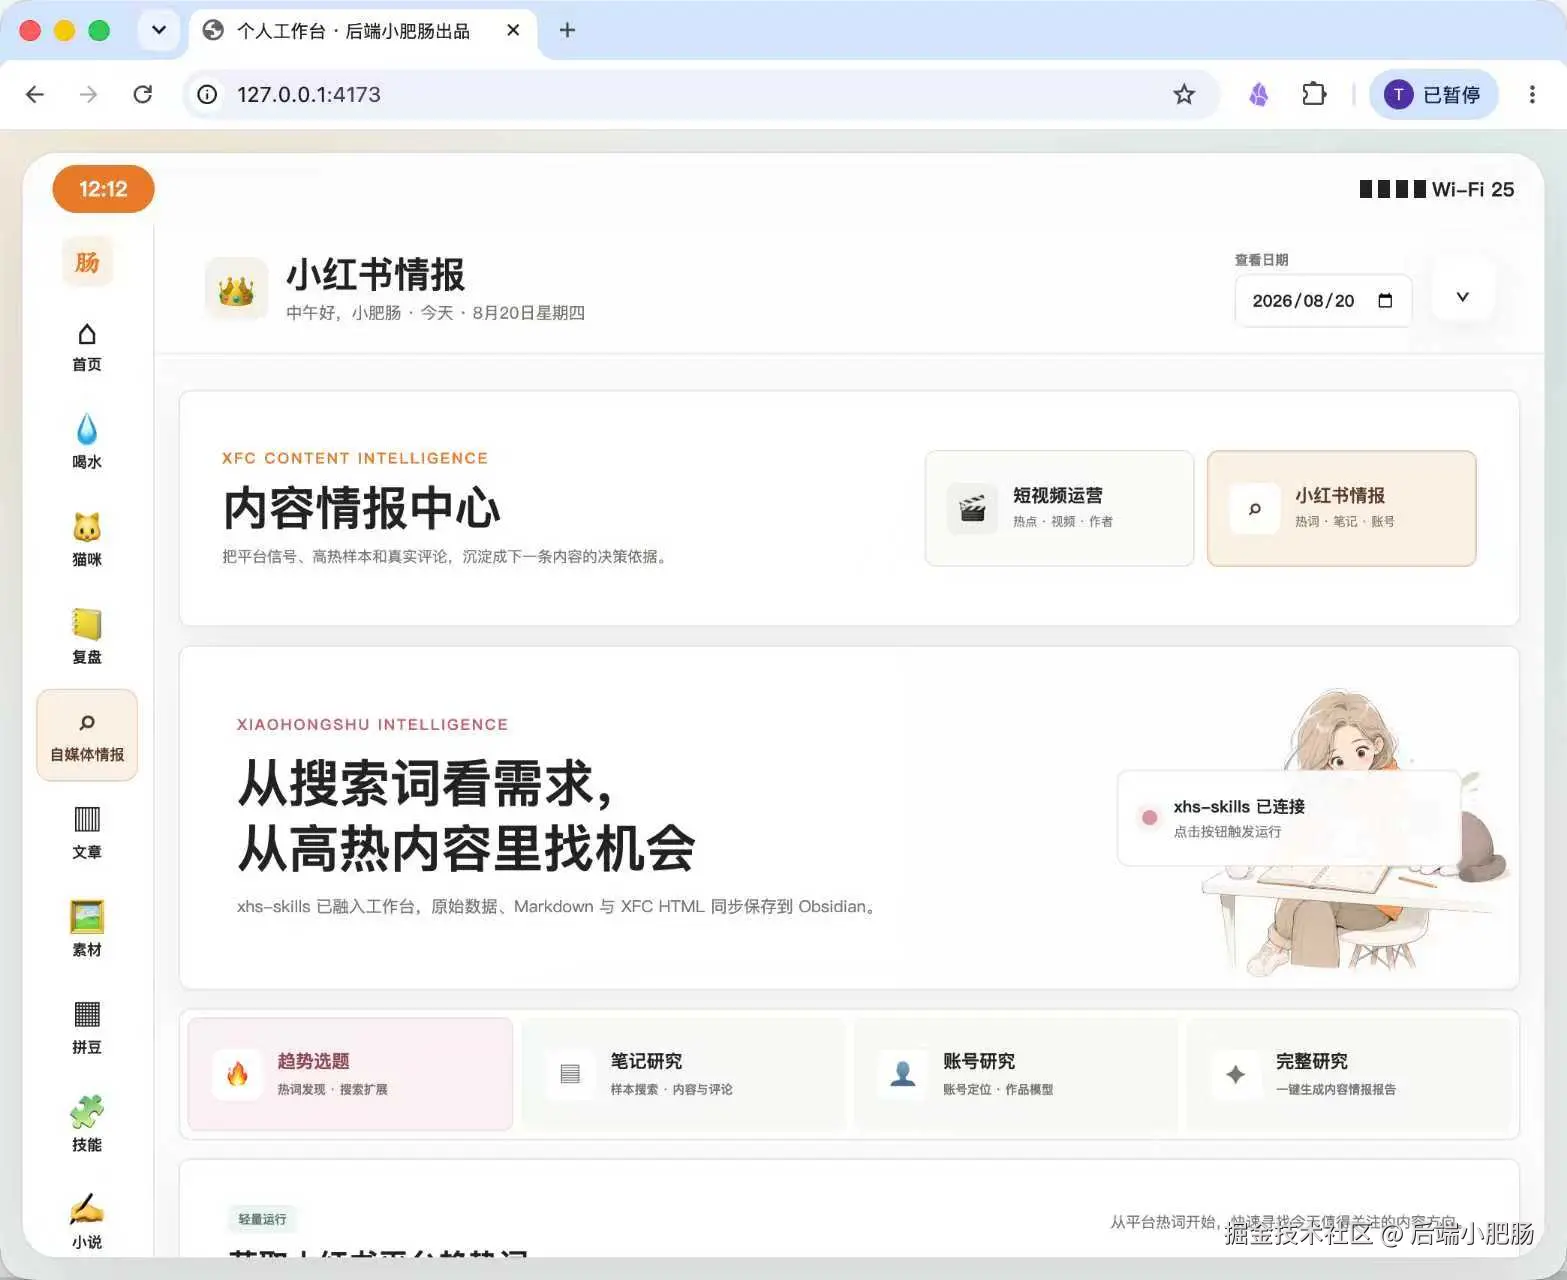The image size is (1567, 1280).
Task: Open the browser three-dot menu
Action: click(1532, 94)
